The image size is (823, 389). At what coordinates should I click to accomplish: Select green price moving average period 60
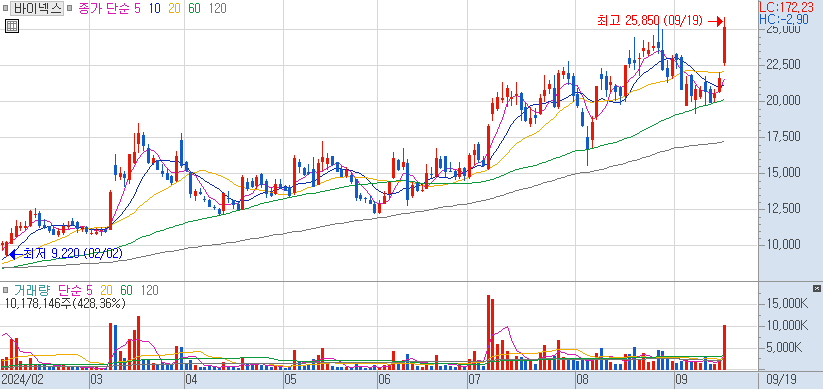tap(194, 8)
